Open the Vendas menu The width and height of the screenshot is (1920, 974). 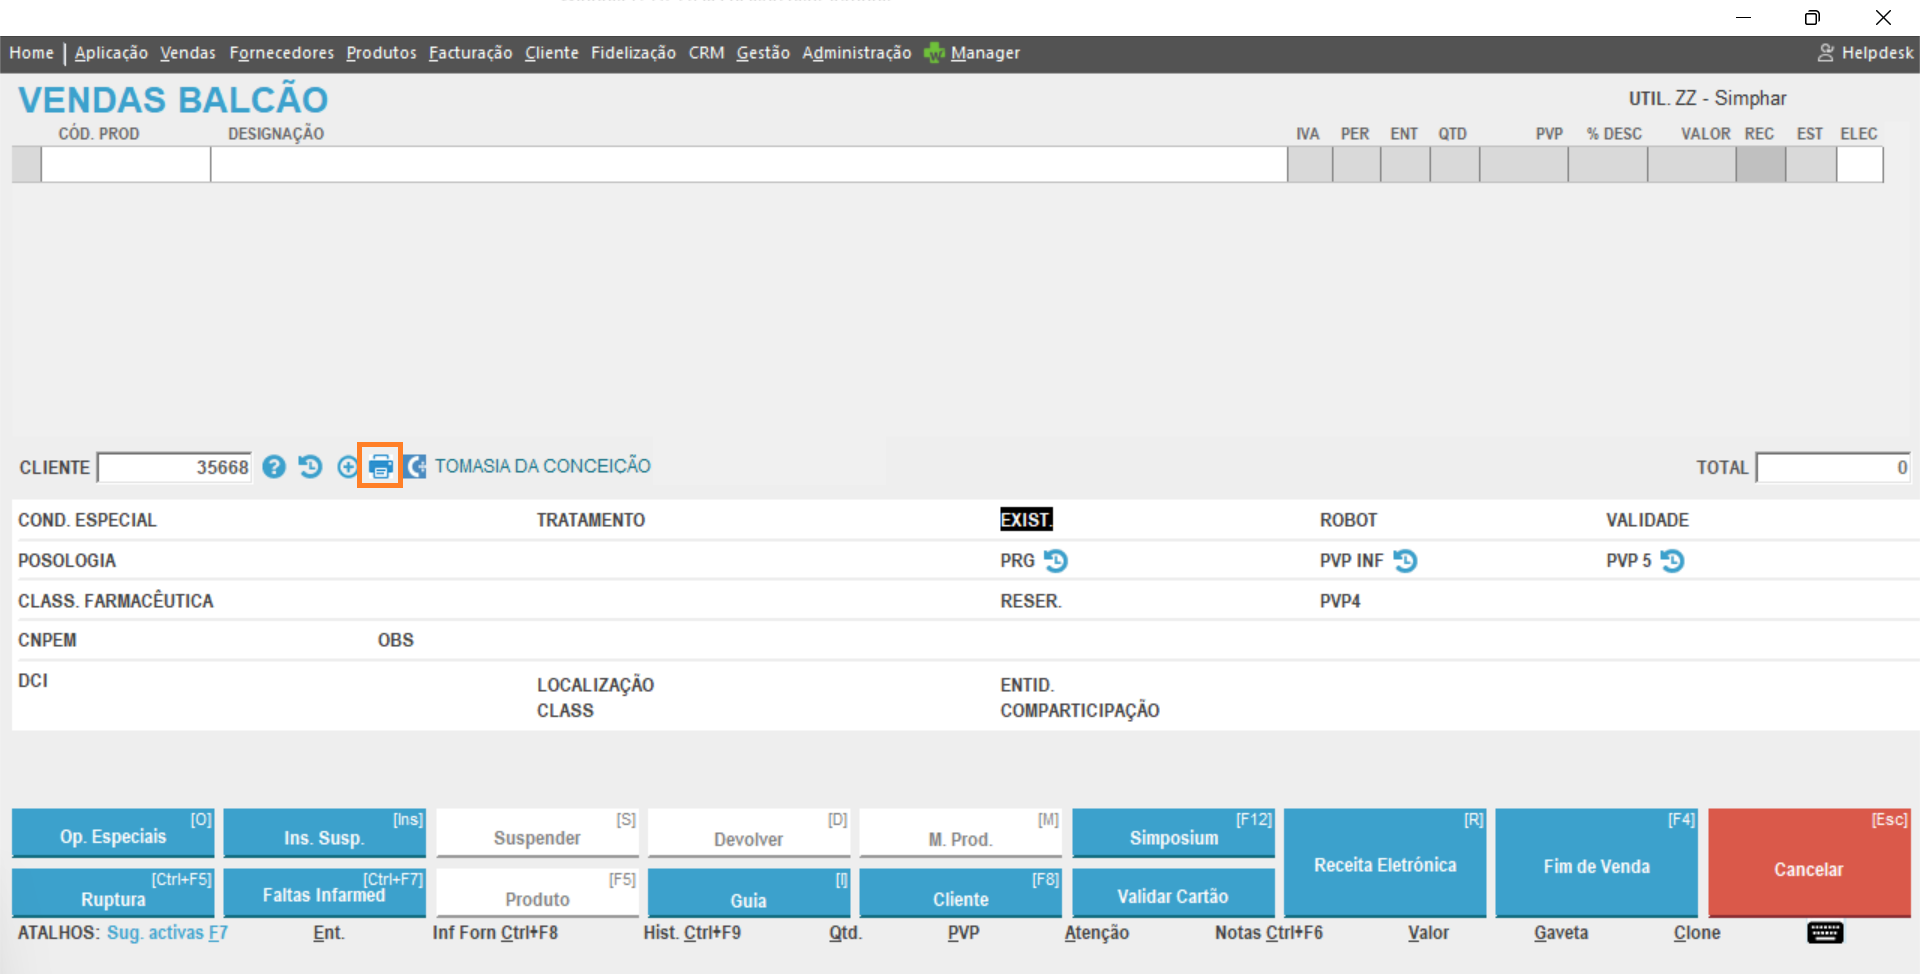point(188,53)
